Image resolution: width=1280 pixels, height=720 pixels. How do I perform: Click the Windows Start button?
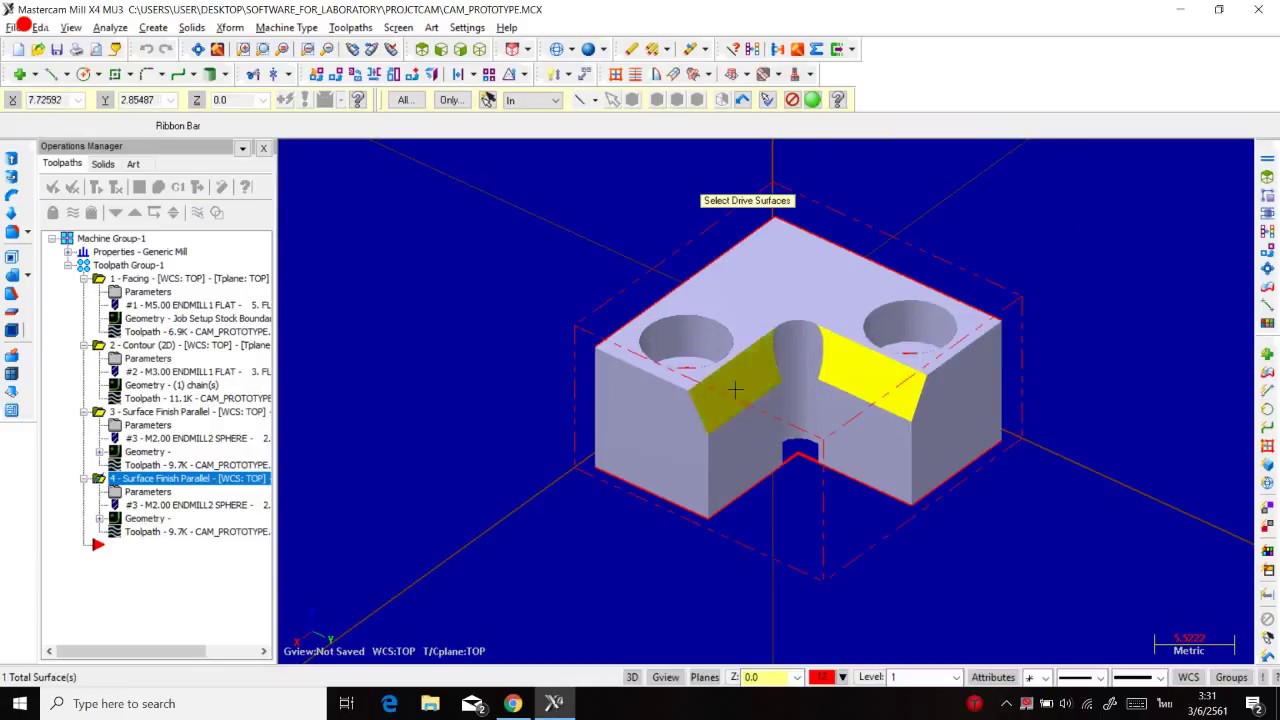[x=20, y=703]
